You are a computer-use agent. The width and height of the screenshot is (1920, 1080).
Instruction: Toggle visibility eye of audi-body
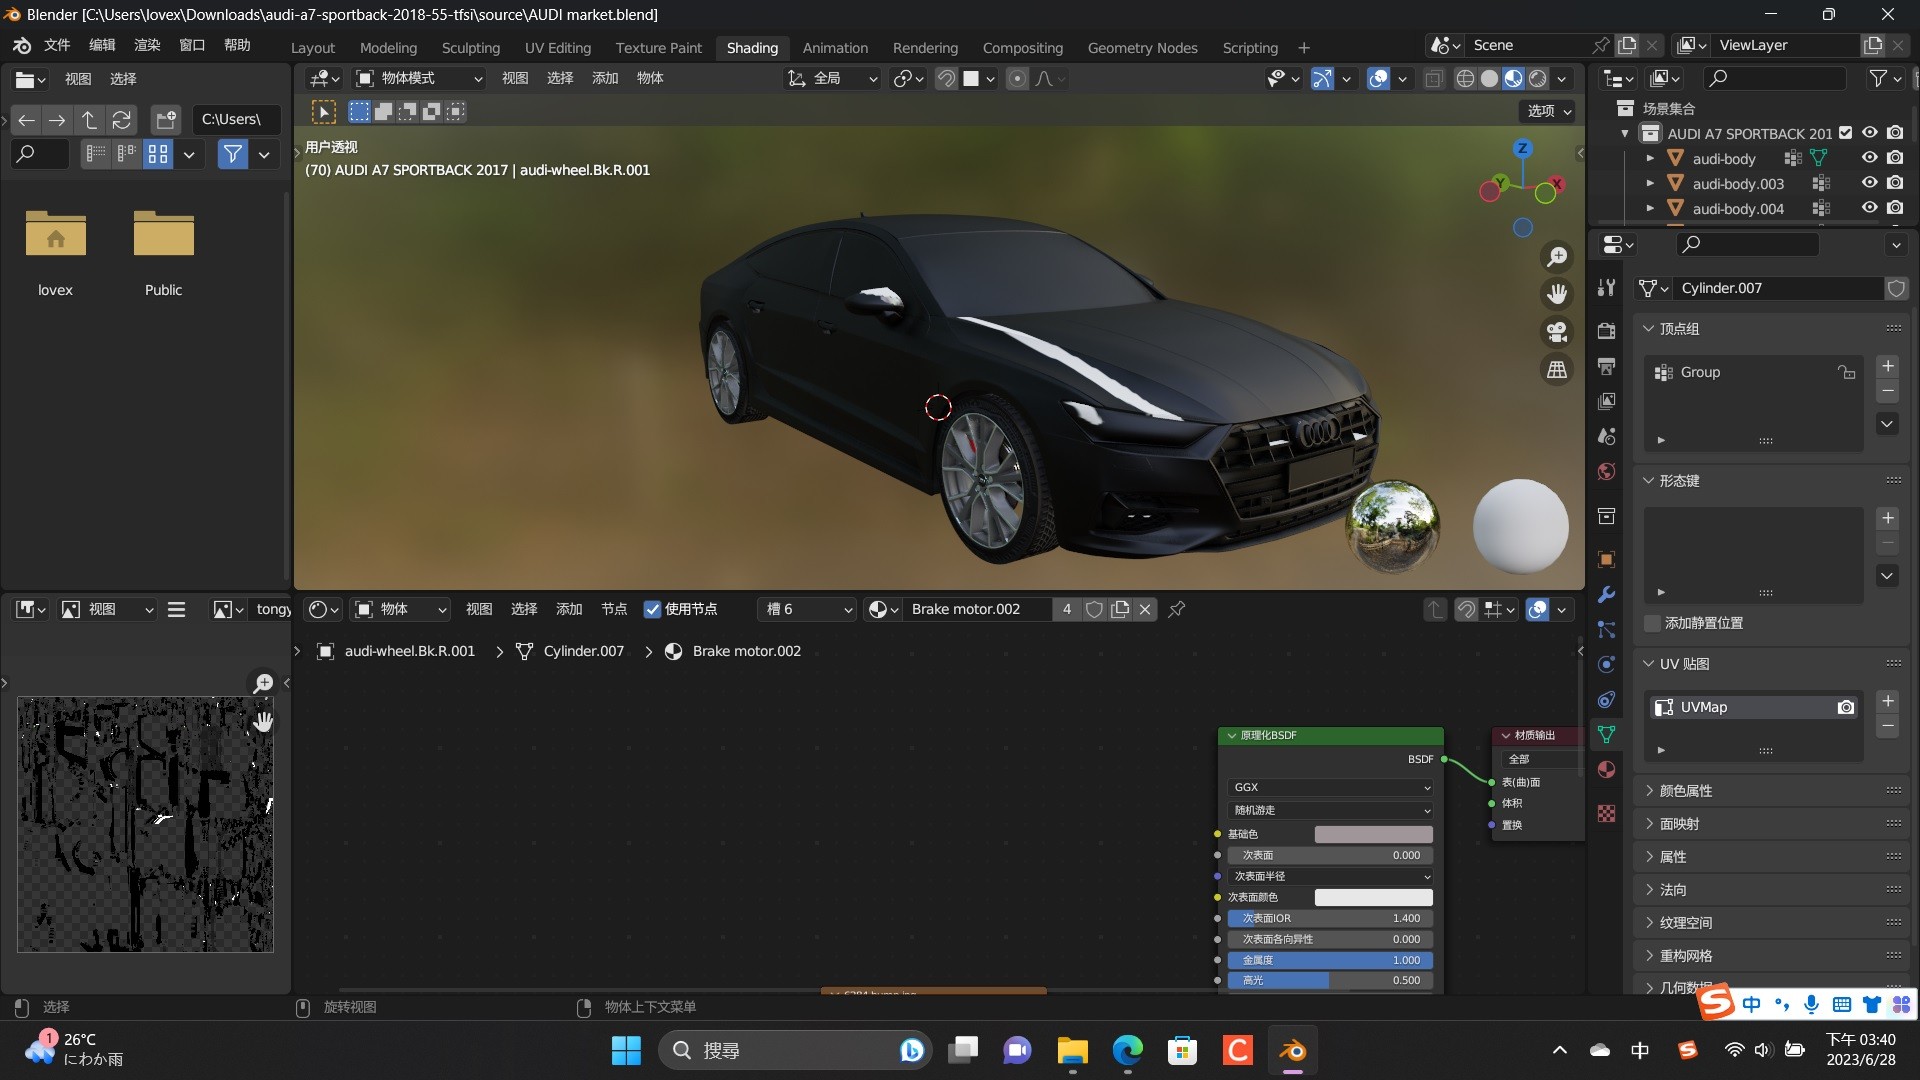(x=1869, y=158)
